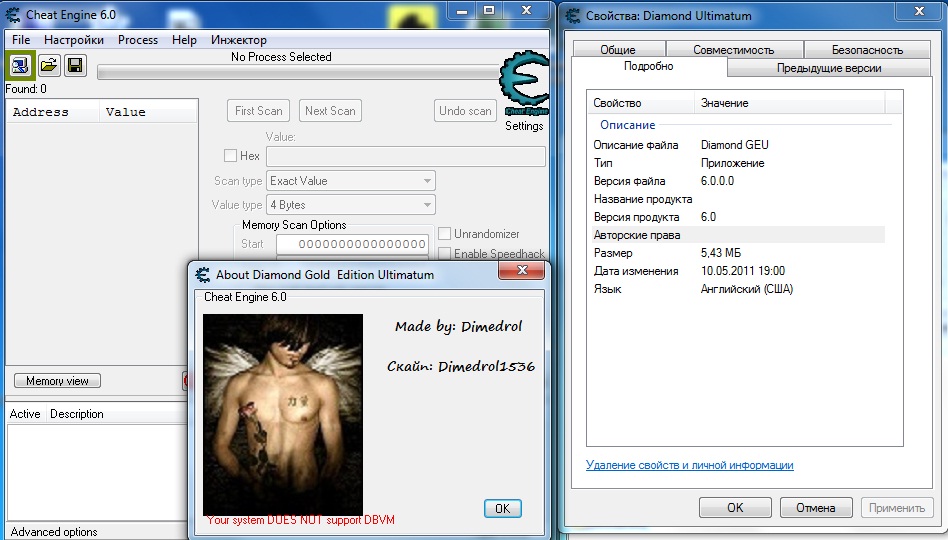Click Отмена in the Properties window

[816, 507]
